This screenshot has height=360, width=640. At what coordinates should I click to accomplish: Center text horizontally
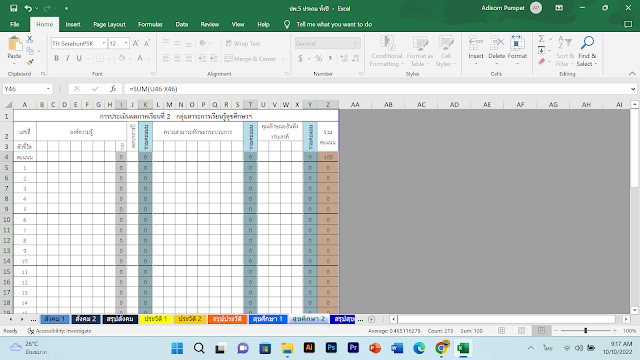pyautogui.click(x=177, y=59)
